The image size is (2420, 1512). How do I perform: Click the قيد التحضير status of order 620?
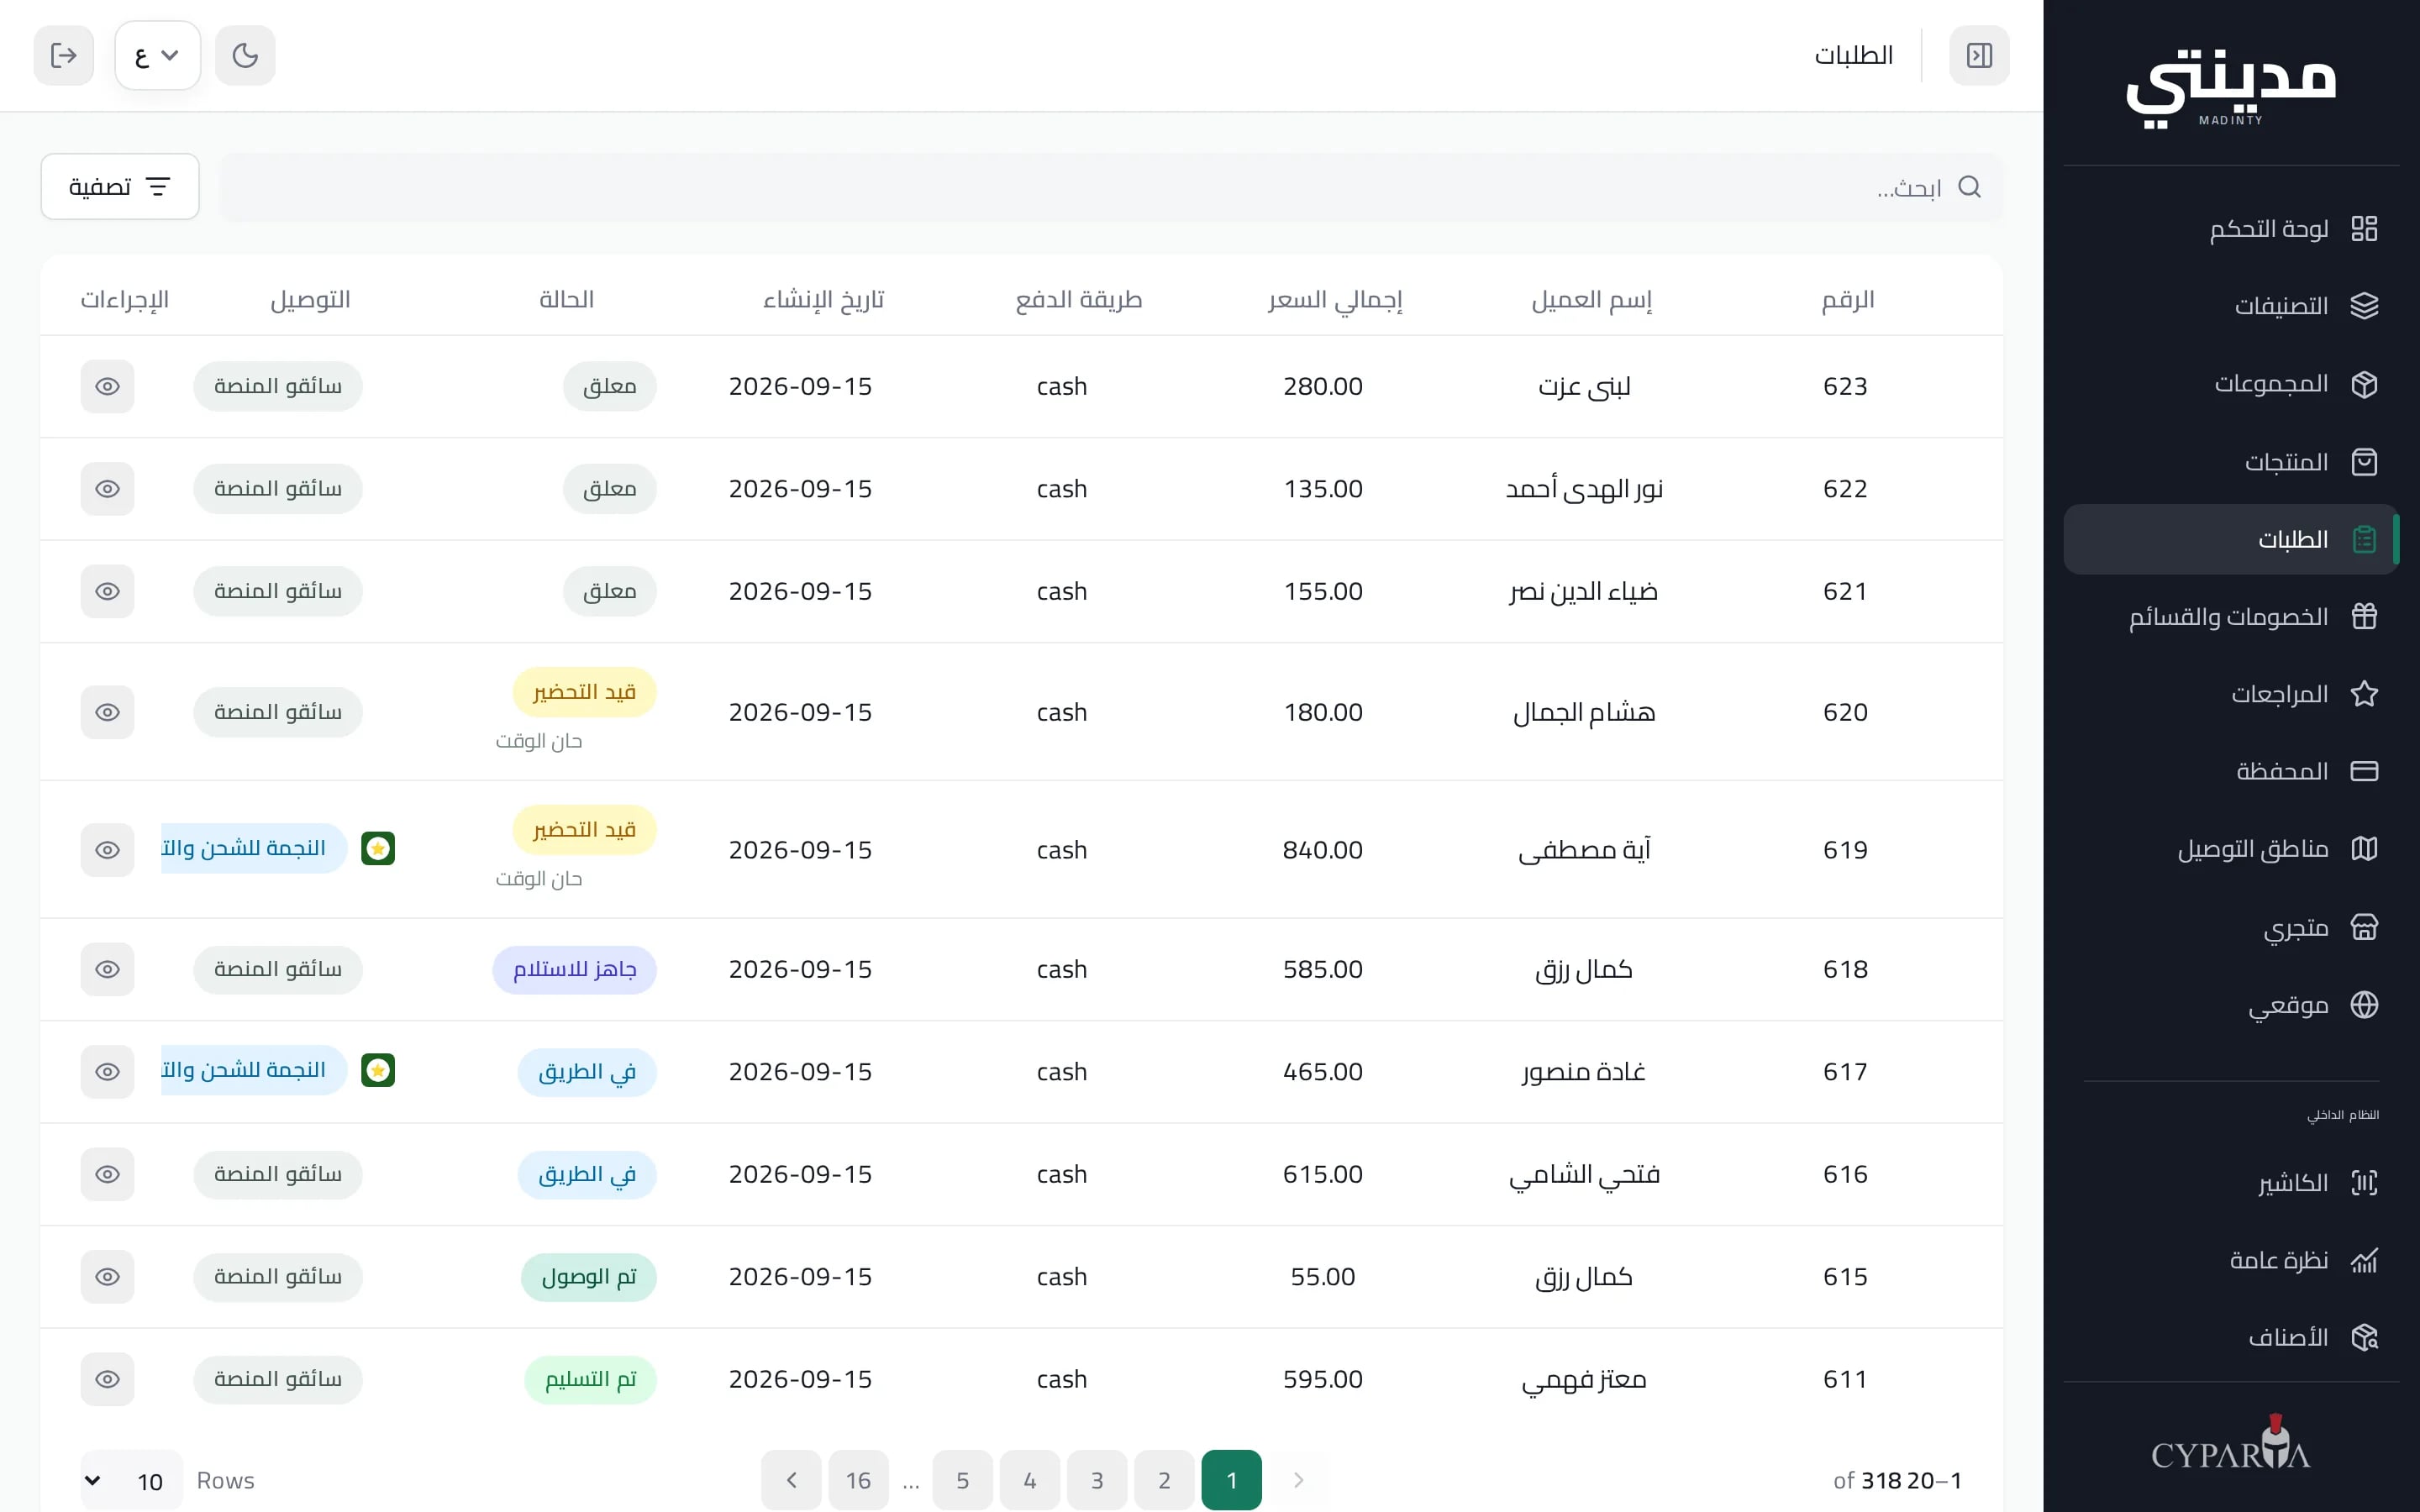(x=584, y=692)
